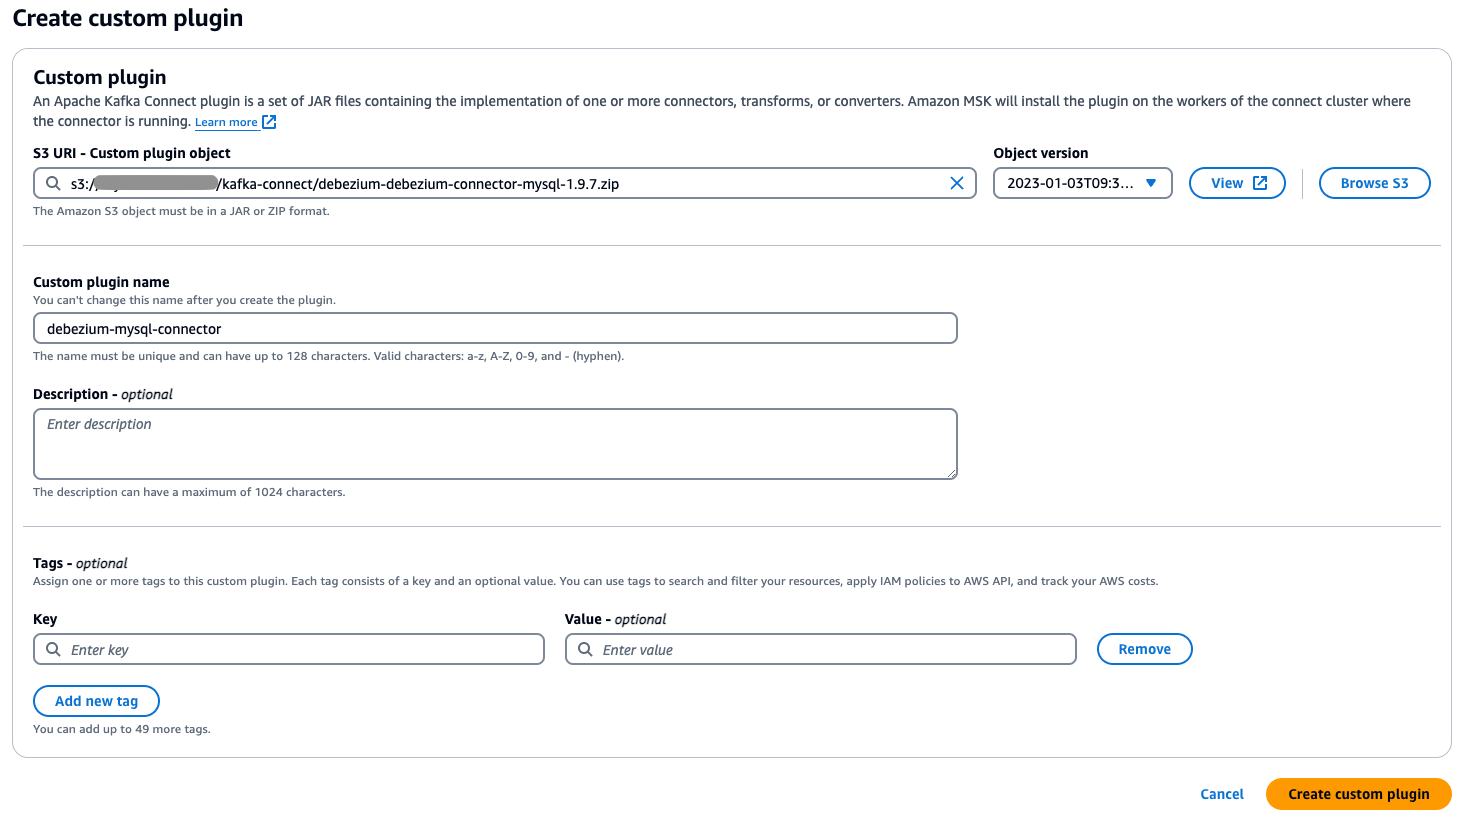Remove the tag row

tap(1144, 649)
